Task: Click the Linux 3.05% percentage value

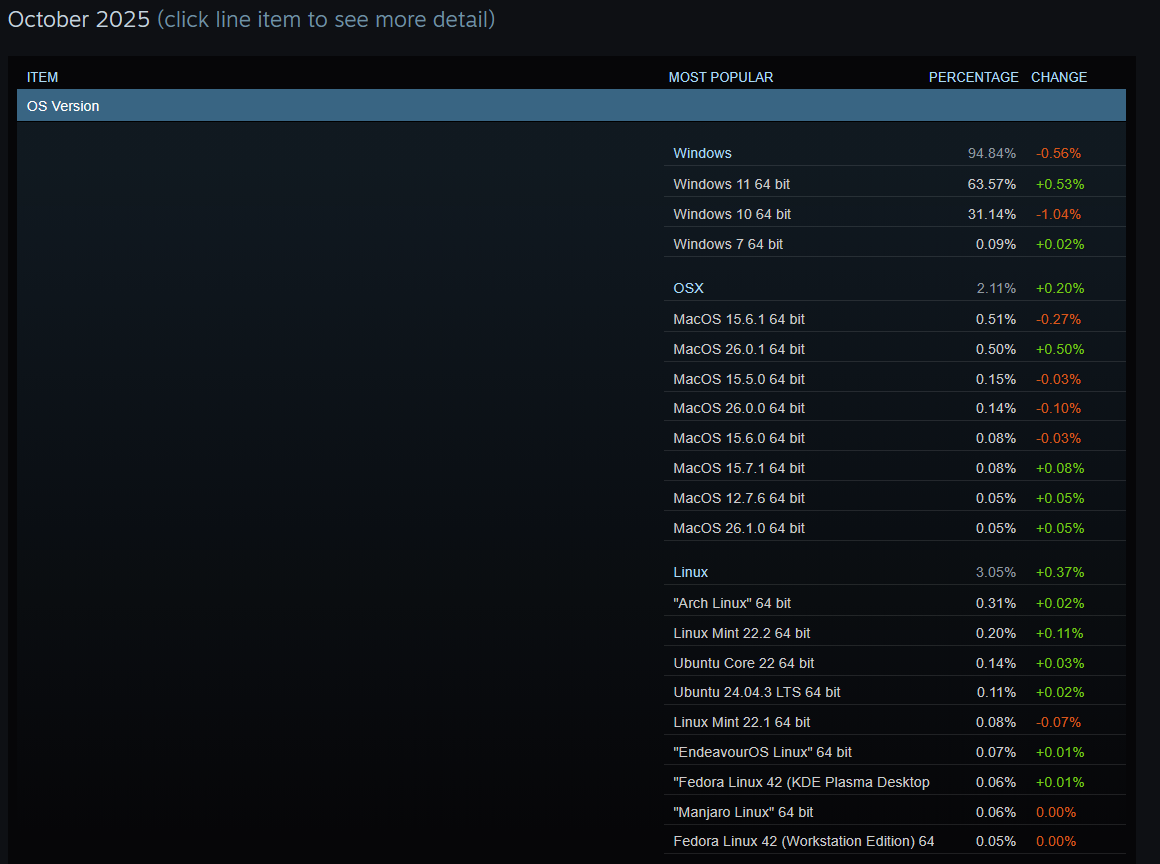Action: (x=996, y=572)
